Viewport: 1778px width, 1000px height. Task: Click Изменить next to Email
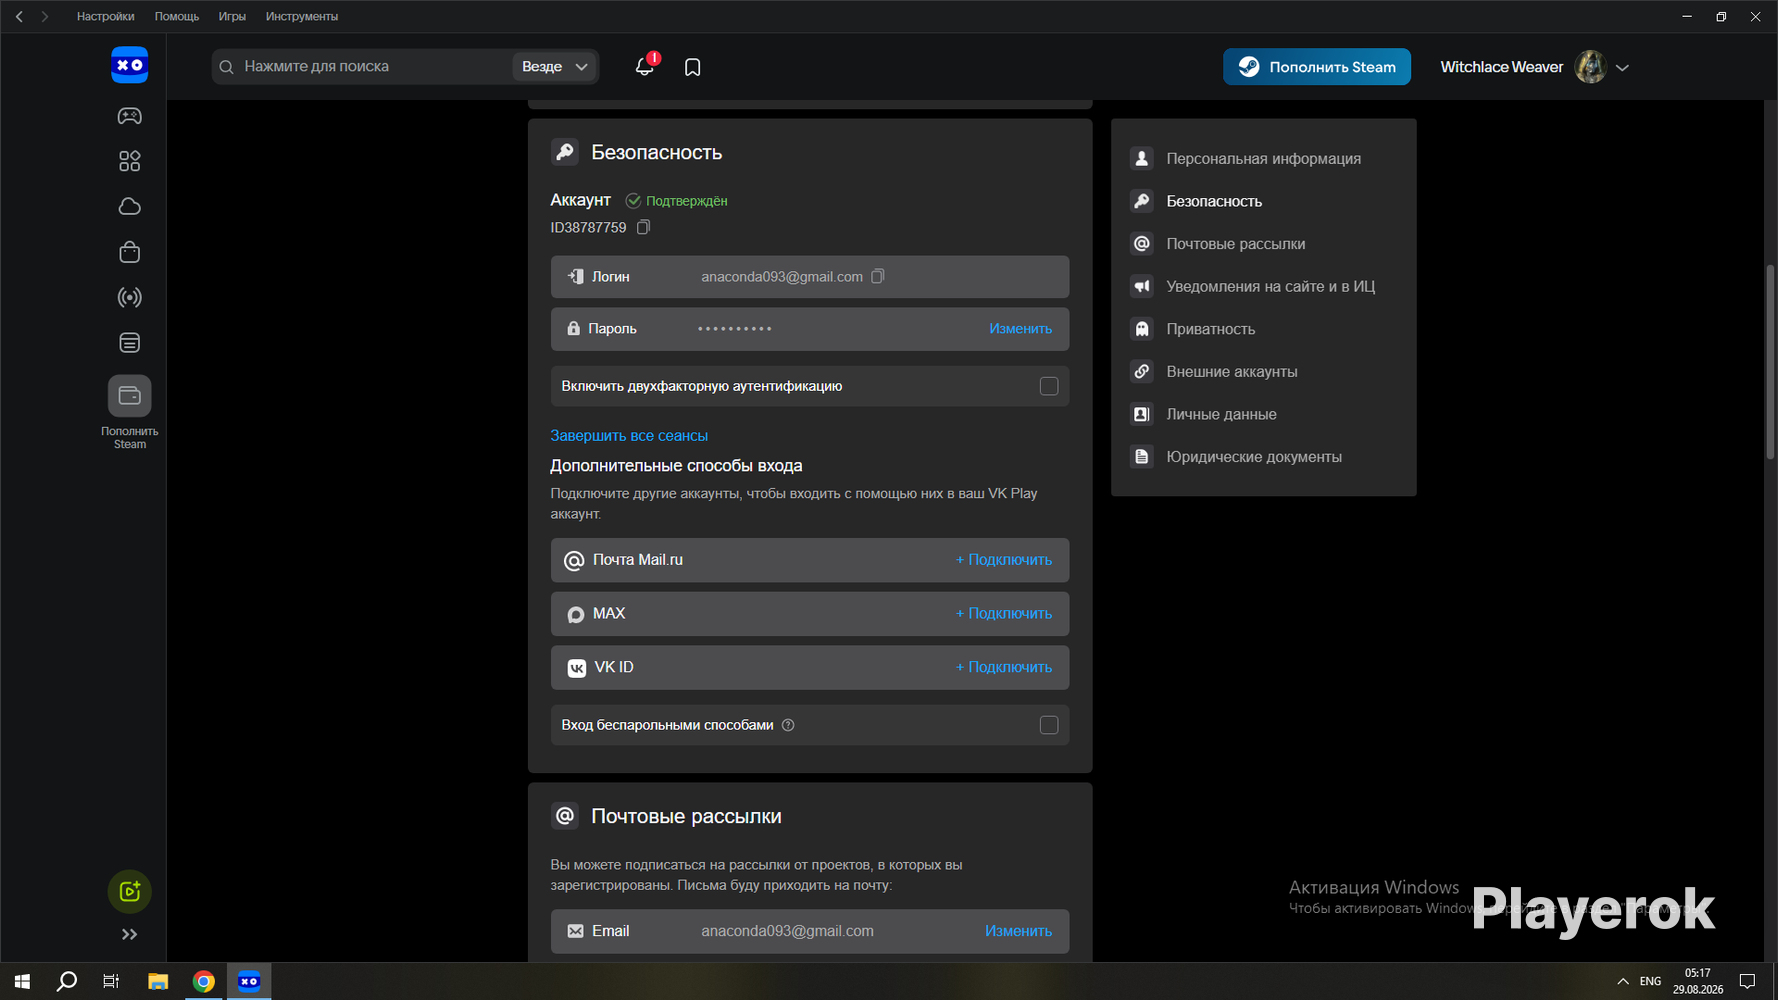(x=1018, y=931)
